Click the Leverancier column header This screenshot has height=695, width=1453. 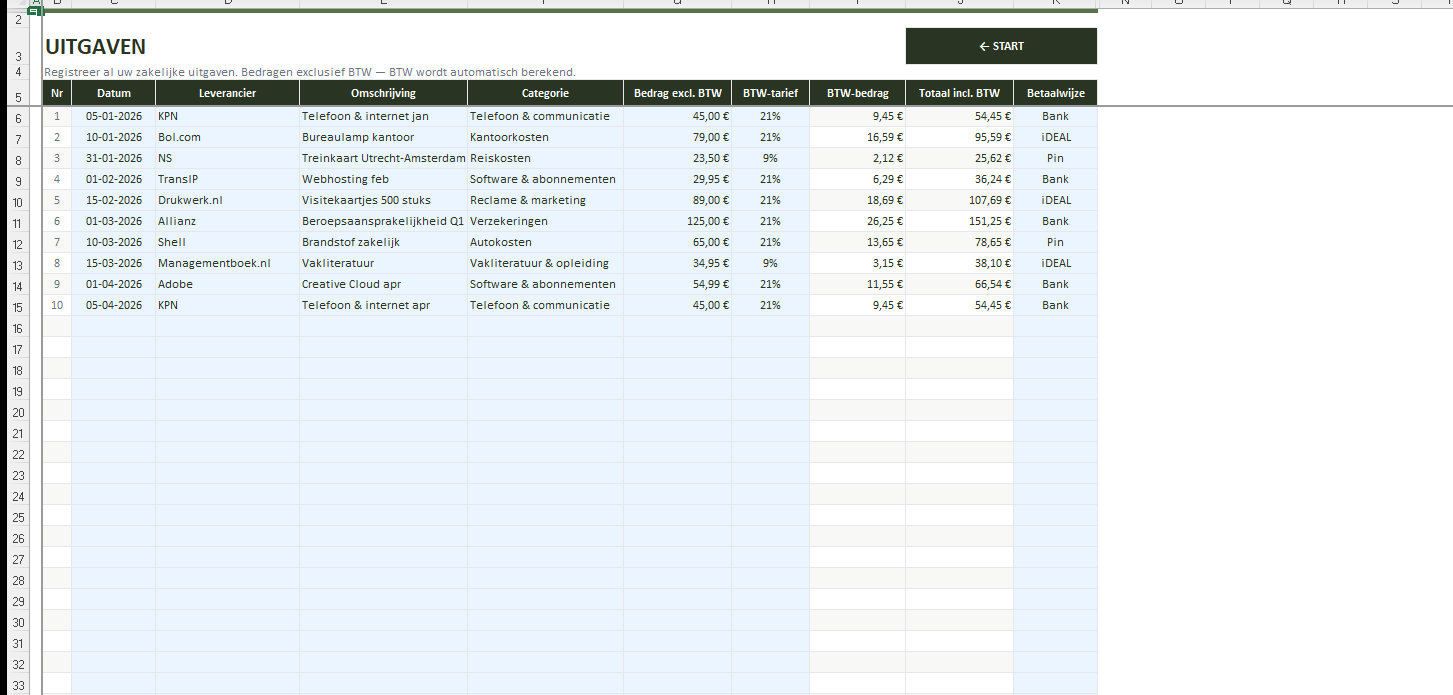227,93
